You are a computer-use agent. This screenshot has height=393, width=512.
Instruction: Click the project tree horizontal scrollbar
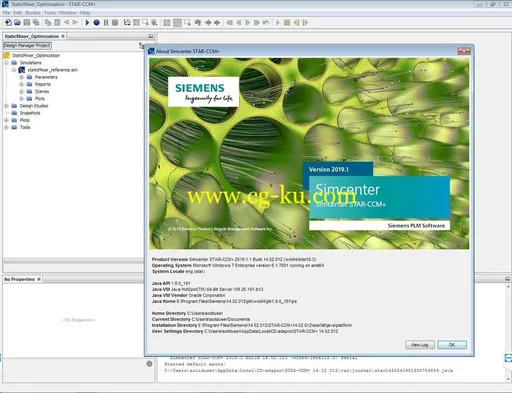pyautogui.click(x=73, y=262)
